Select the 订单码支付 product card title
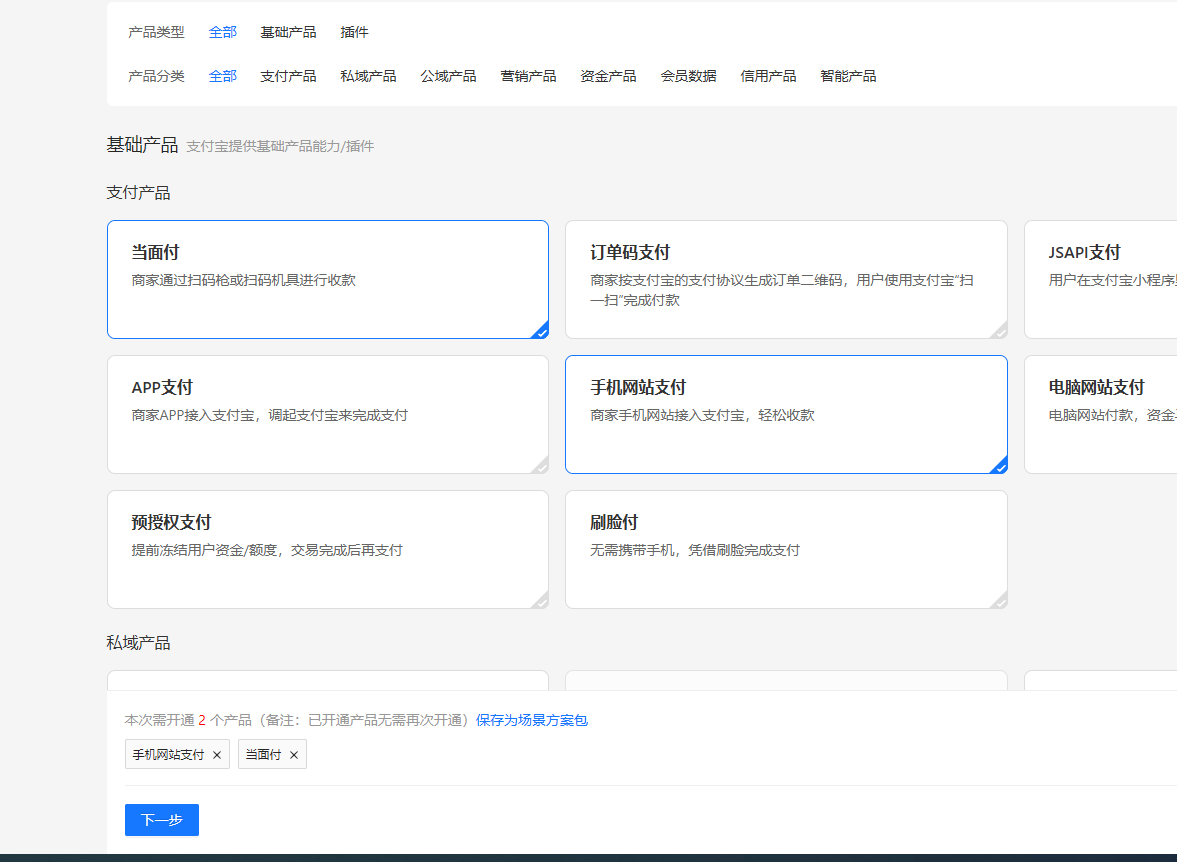Screen dimensions: 1177x862 [630, 252]
